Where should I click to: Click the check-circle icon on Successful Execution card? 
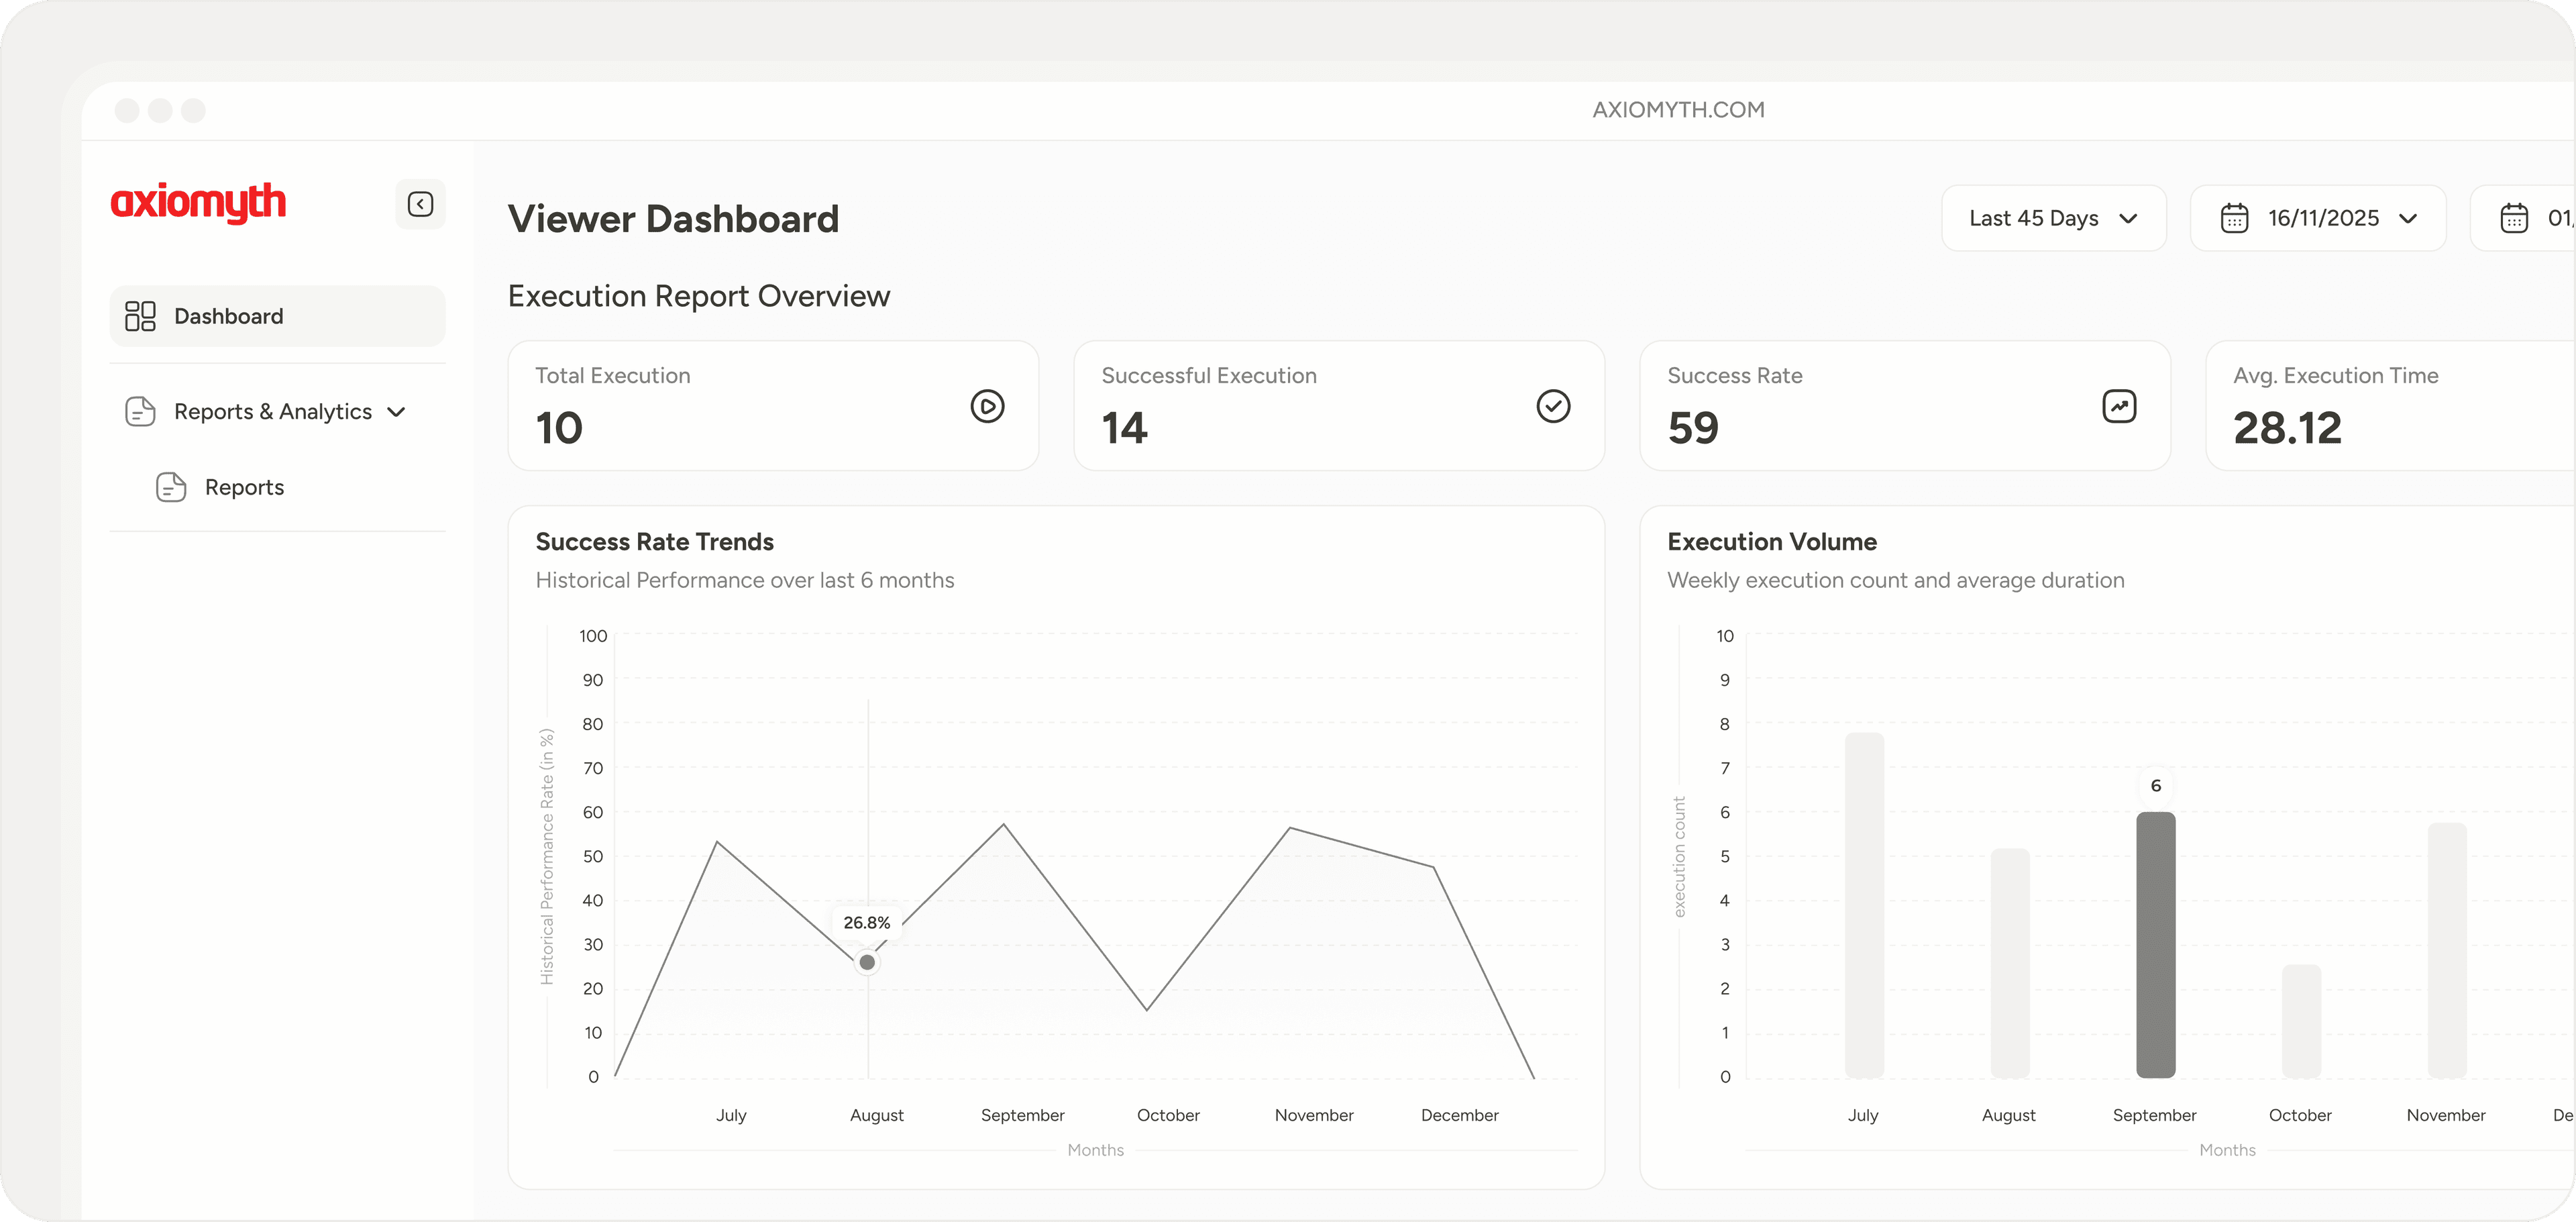click(1552, 406)
